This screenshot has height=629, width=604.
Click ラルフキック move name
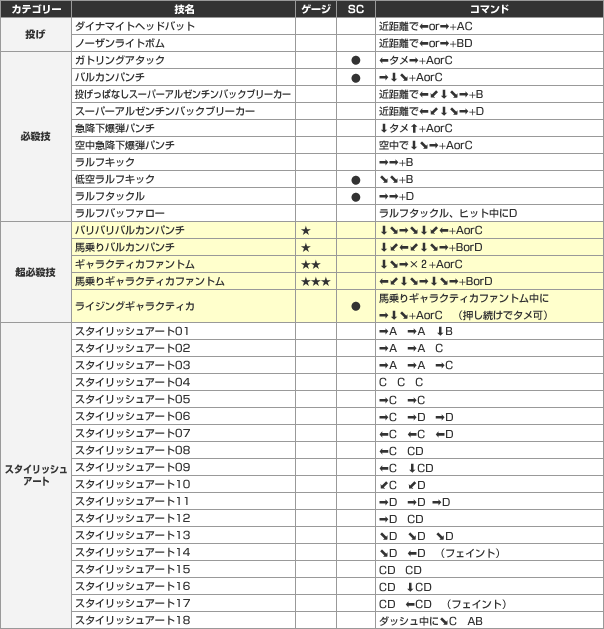105,162
